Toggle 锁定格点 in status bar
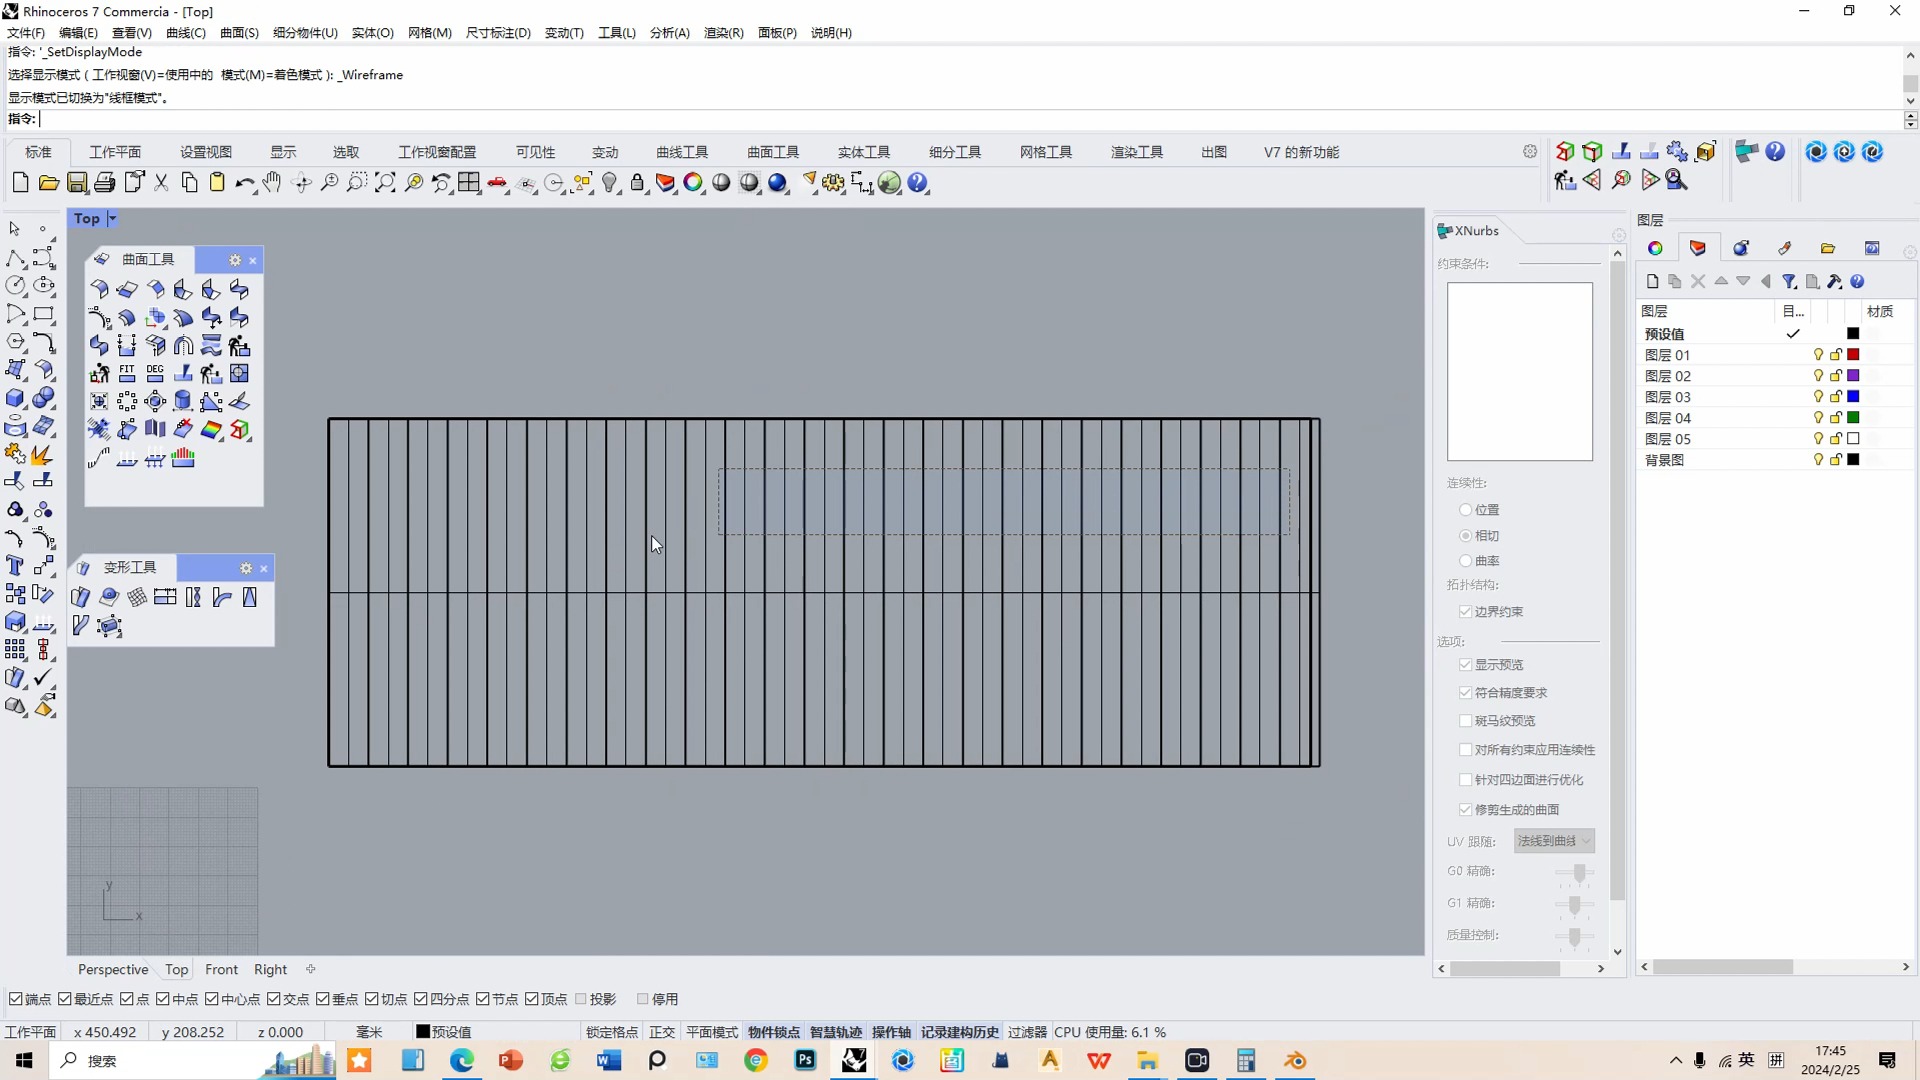This screenshot has height=1080, width=1920. [x=611, y=1032]
